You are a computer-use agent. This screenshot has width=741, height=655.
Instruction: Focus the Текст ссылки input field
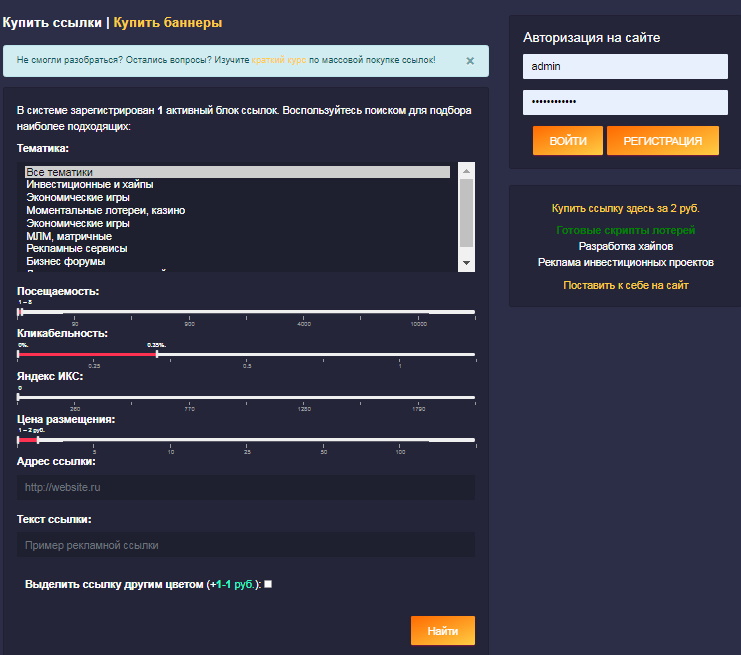245,545
